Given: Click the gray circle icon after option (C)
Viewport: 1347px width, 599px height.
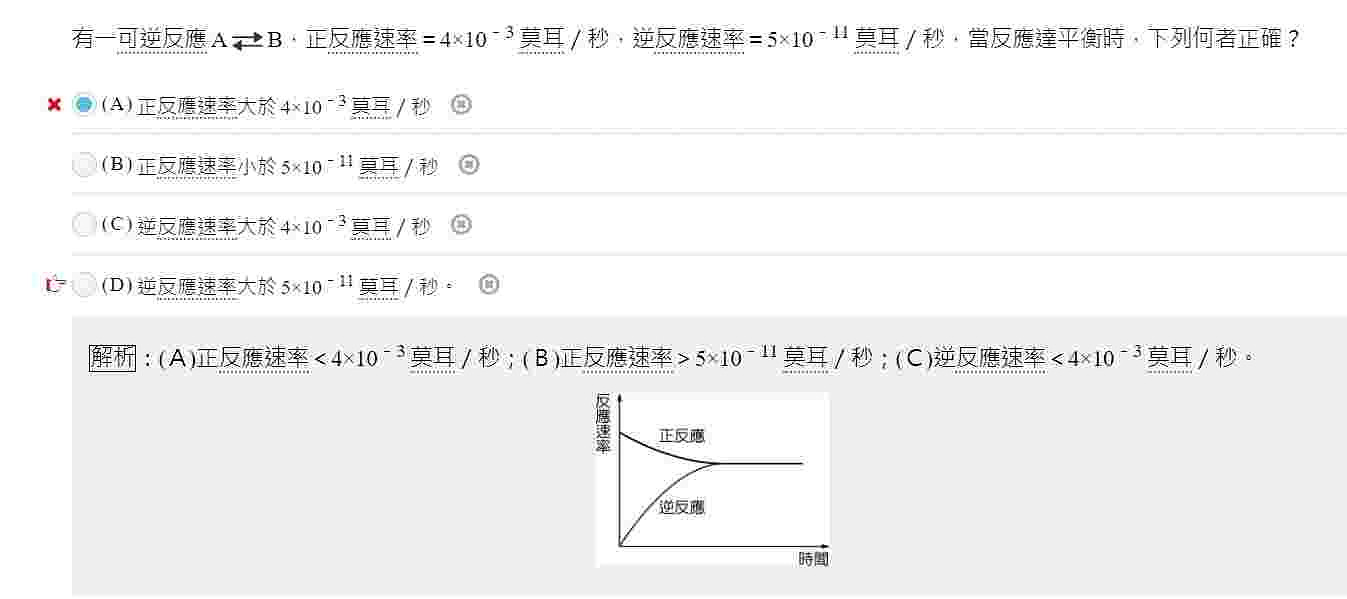Looking at the screenshot, I should click(461, 224).
